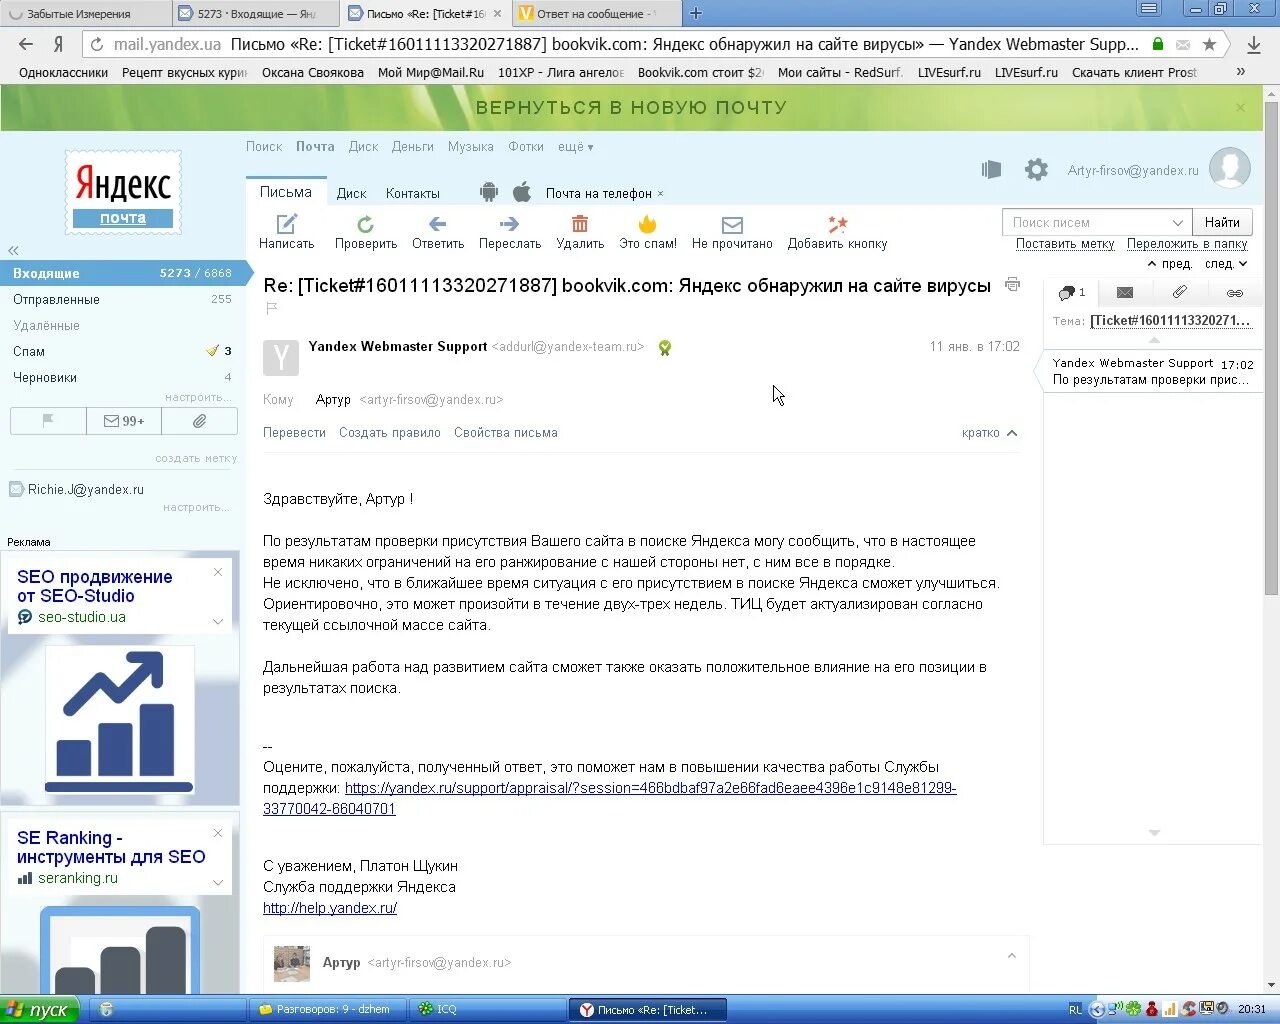Image resolution: width=1280 pixels, height=1024 pixels.
Task: Click the Найти search button
Action: (1222, 222)
